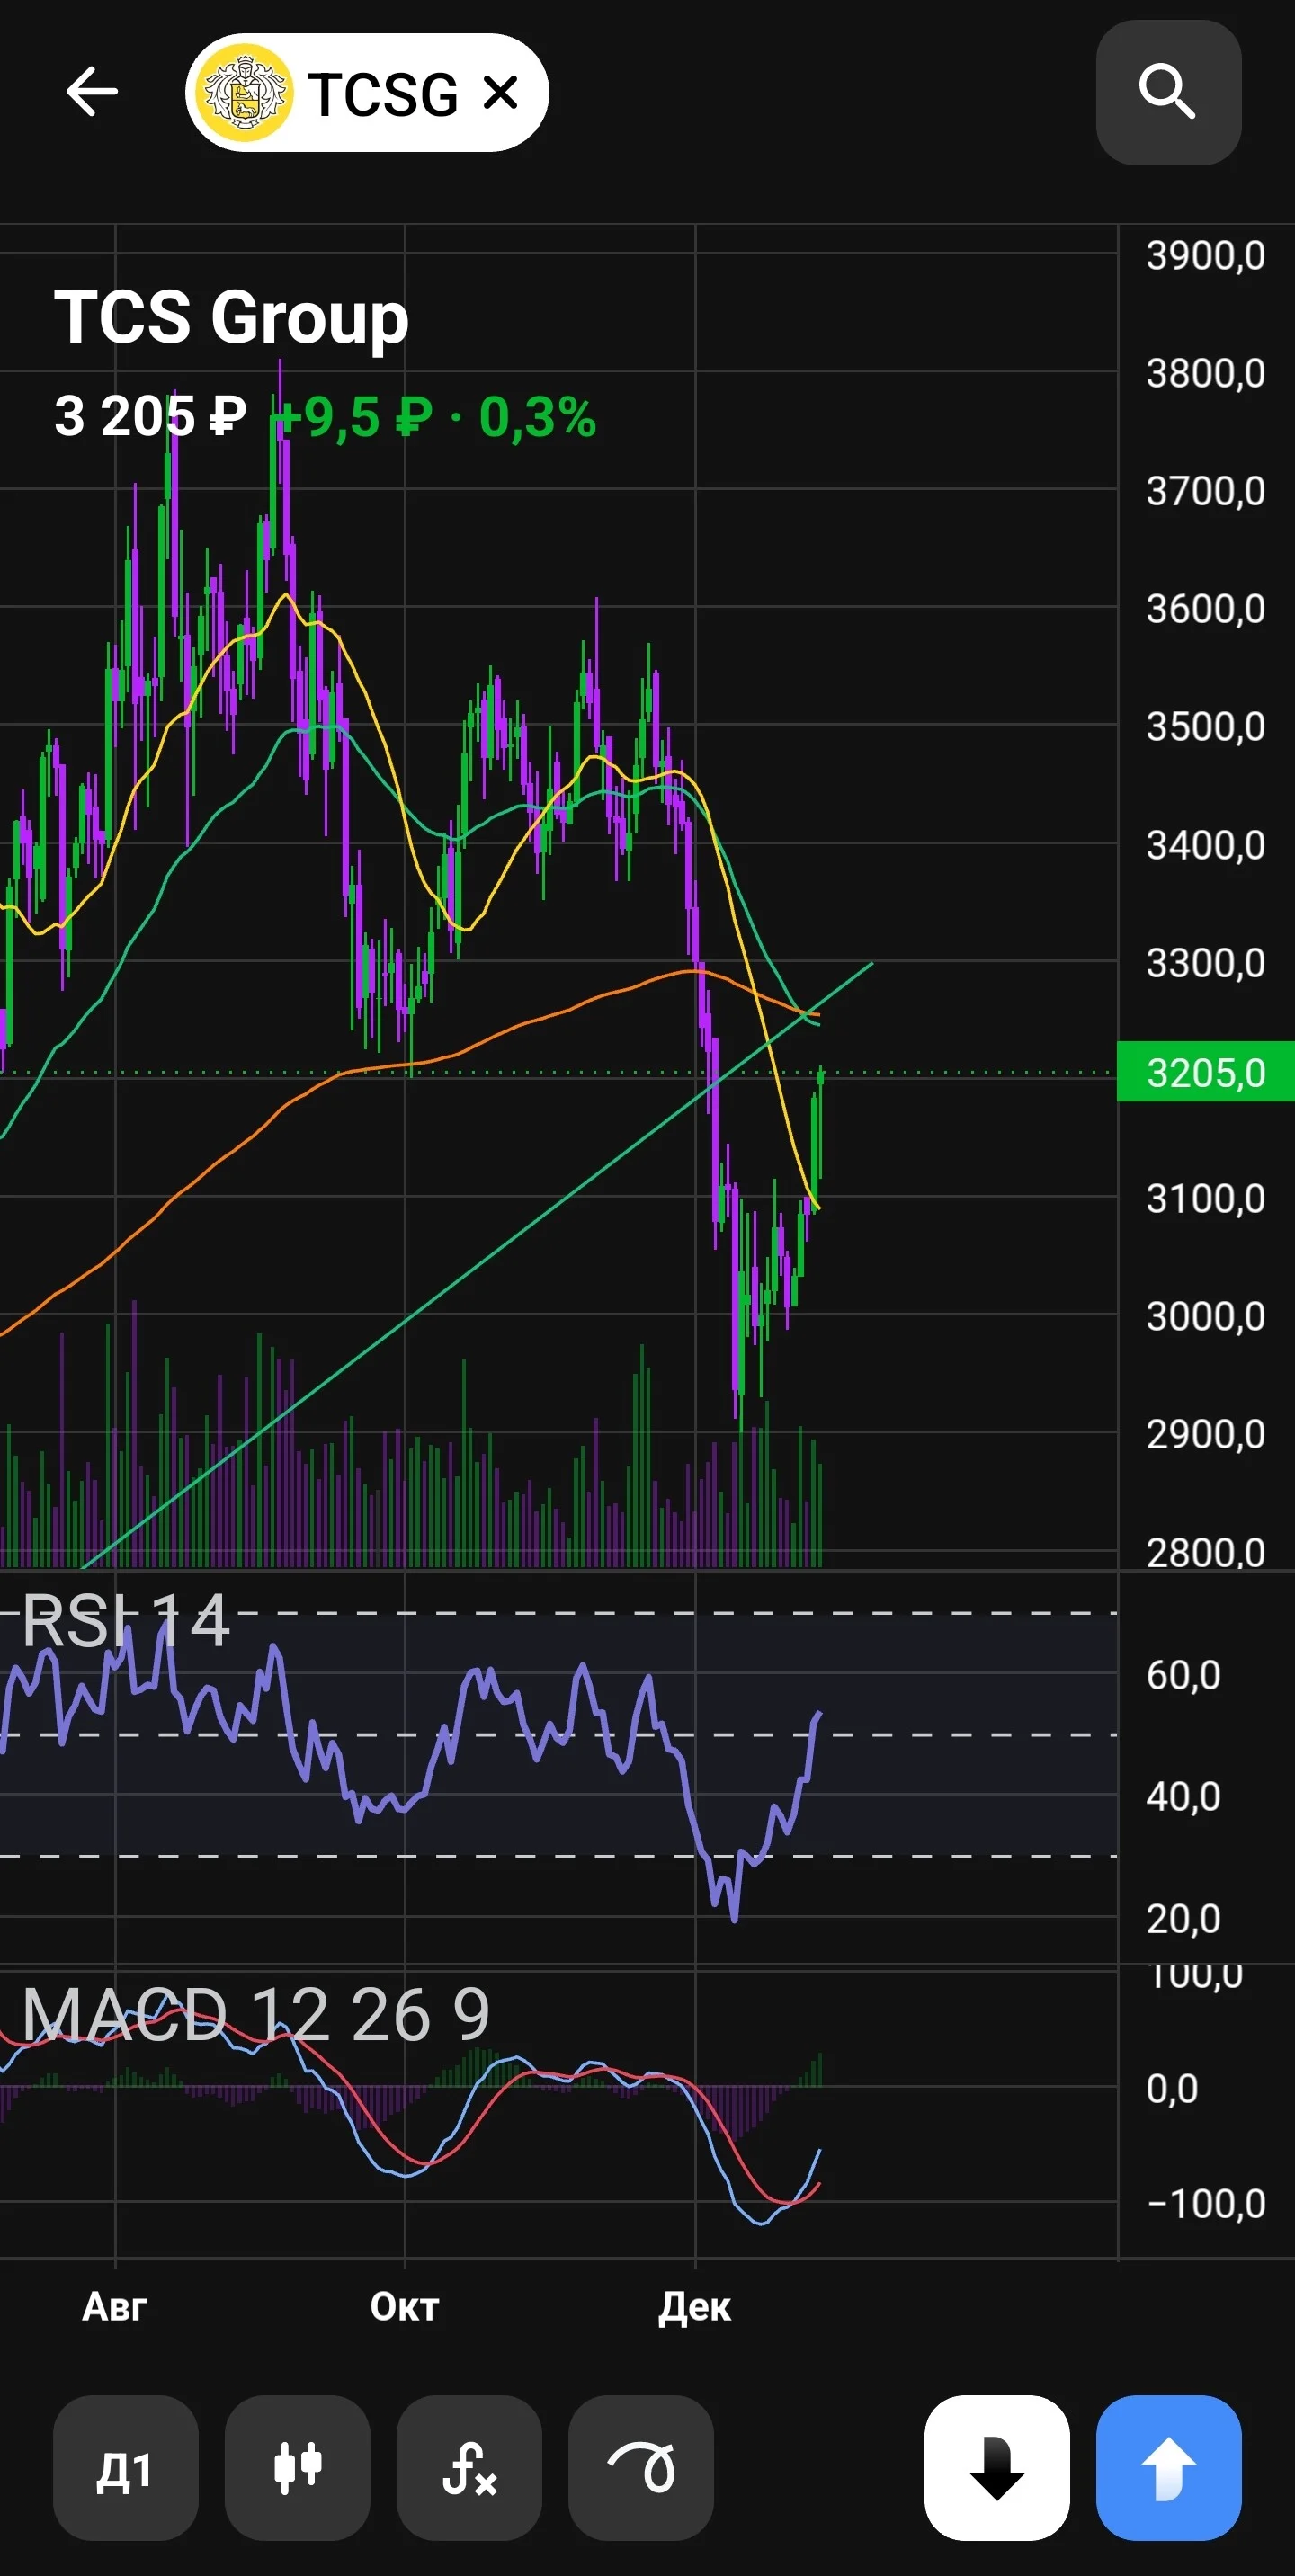The width and height of the screenshot is (1295, 2576).
Task: Tap the 2900,0 price axis value
Action: coord(1206,1435)
